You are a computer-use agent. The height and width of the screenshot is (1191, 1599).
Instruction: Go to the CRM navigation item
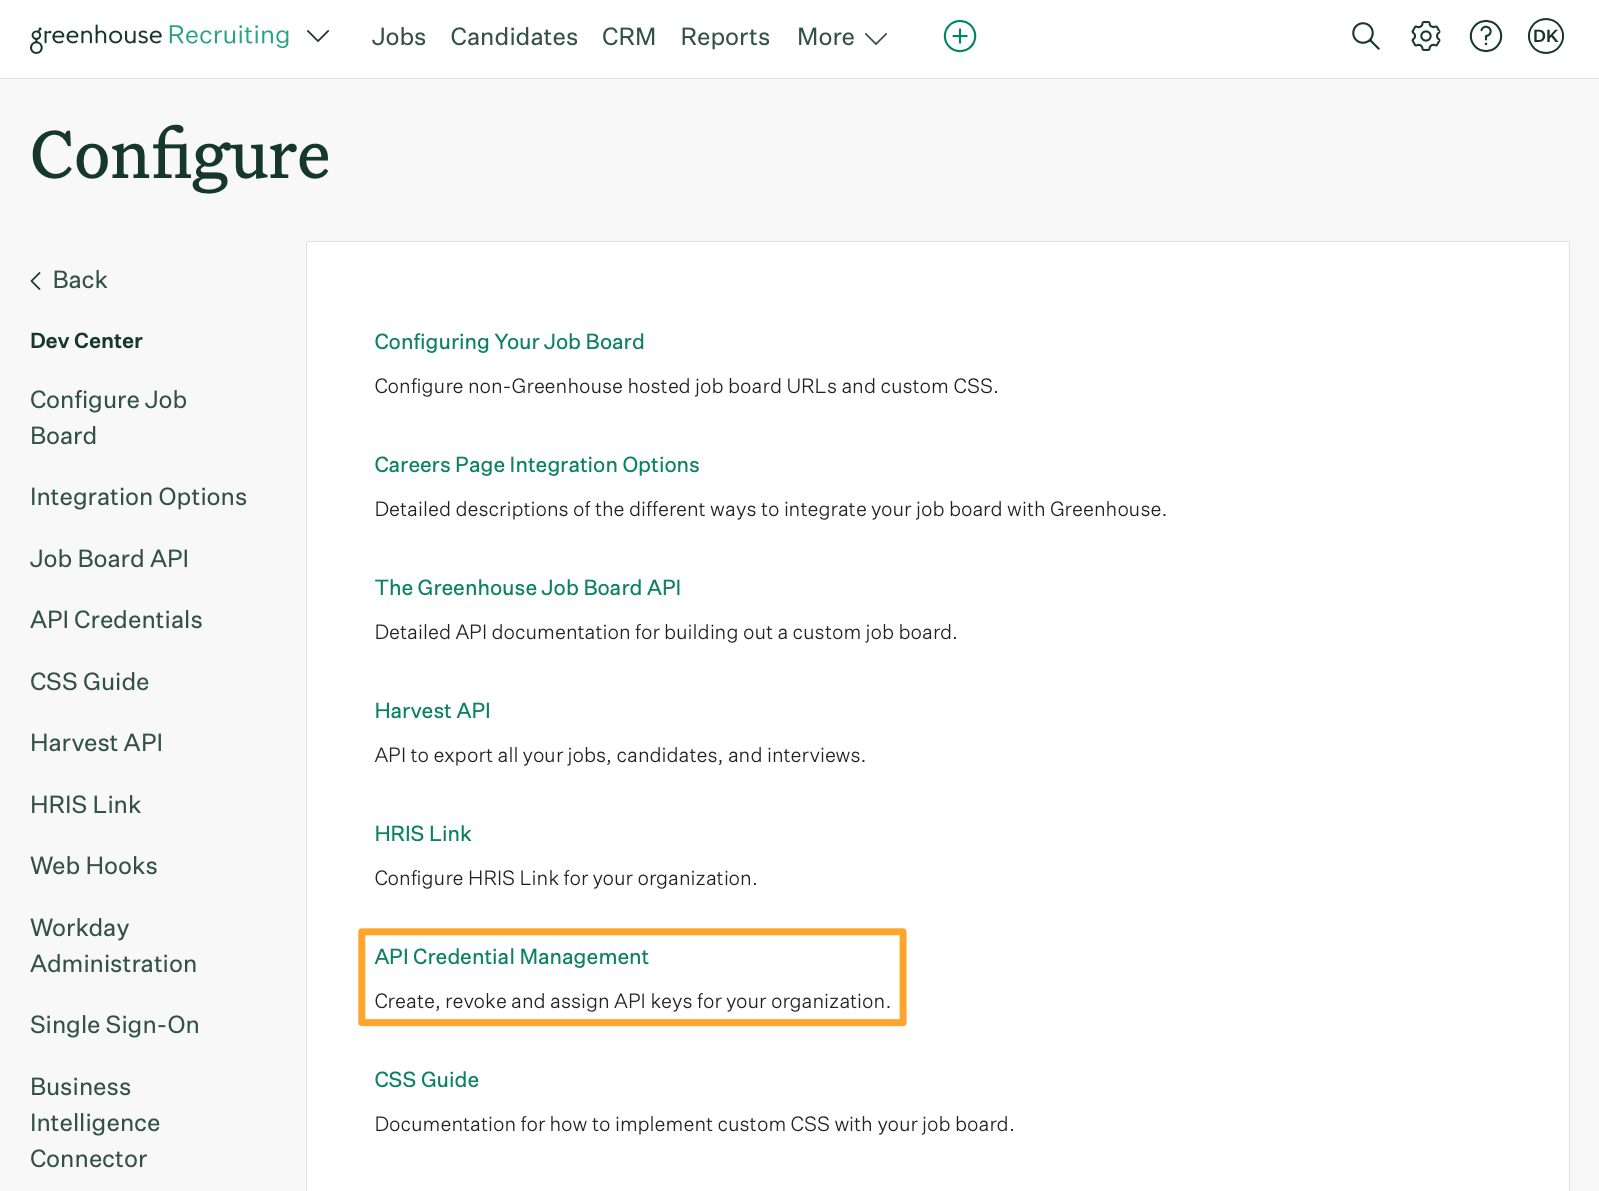point(629,37)
